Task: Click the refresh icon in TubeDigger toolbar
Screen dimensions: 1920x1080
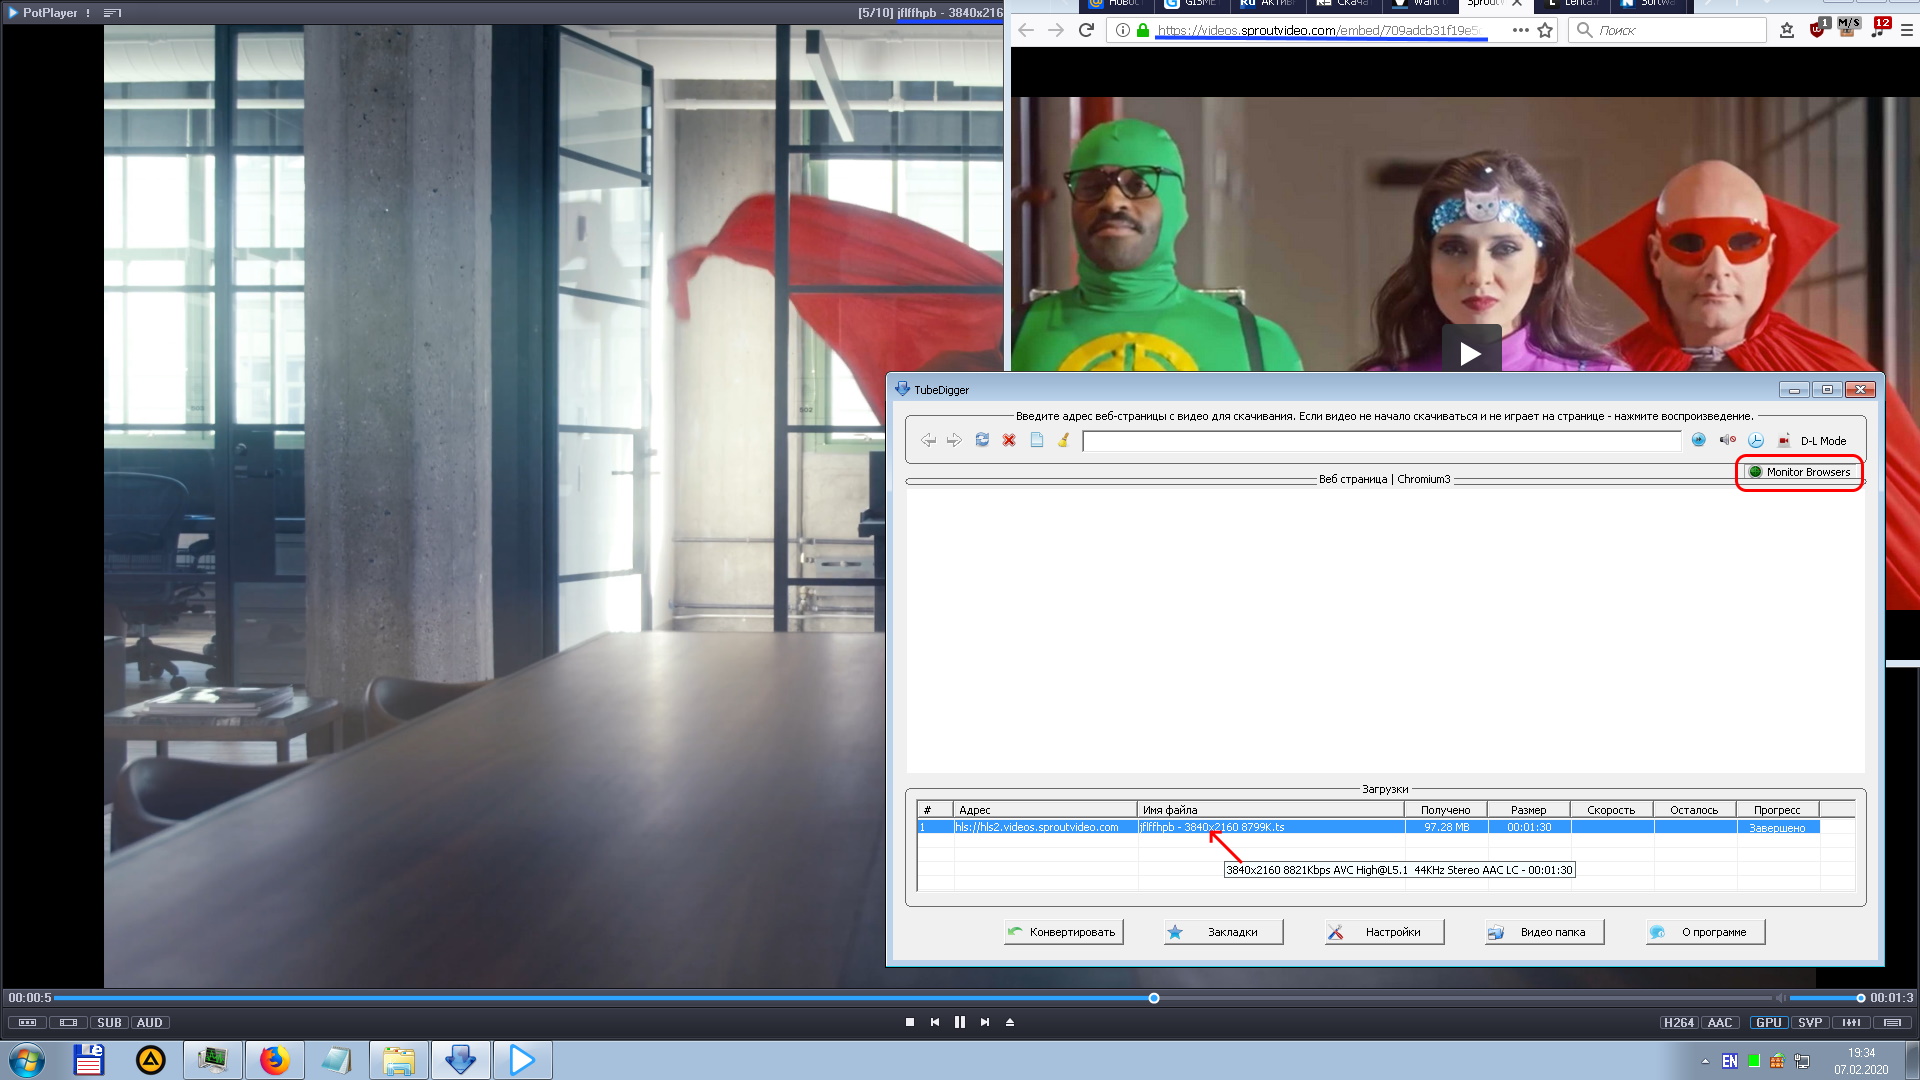Action: [x=982, y=440]
